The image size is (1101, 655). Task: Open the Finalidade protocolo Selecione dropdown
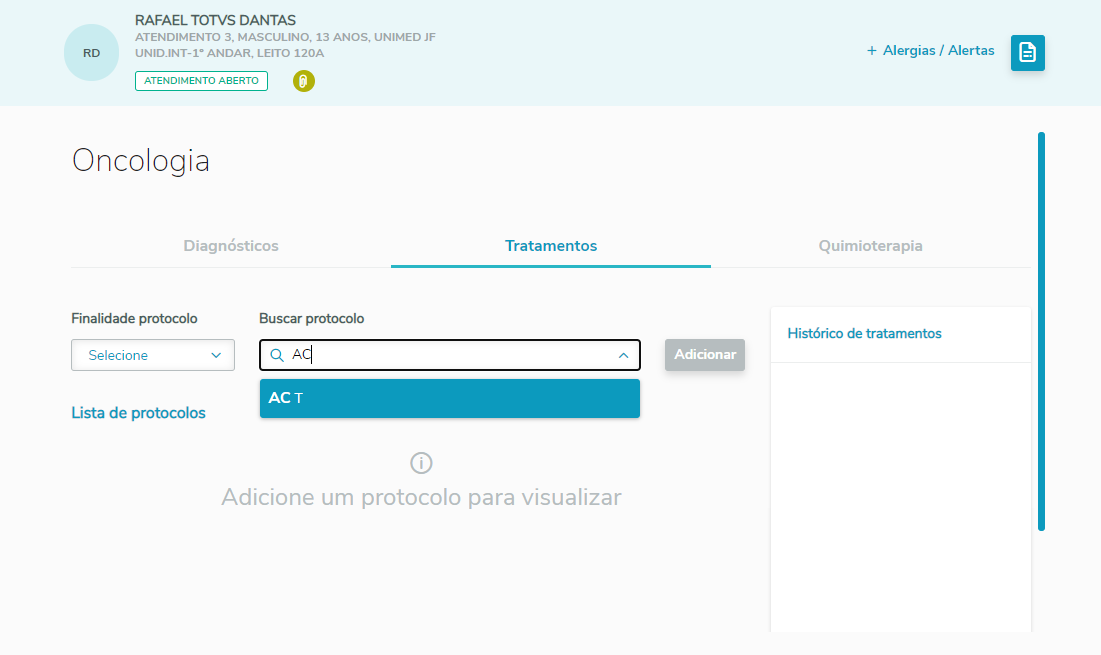[153, 355]
